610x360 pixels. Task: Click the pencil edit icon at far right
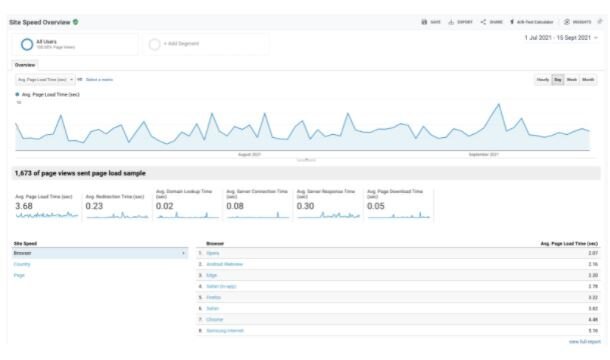(x=600, y=22)
